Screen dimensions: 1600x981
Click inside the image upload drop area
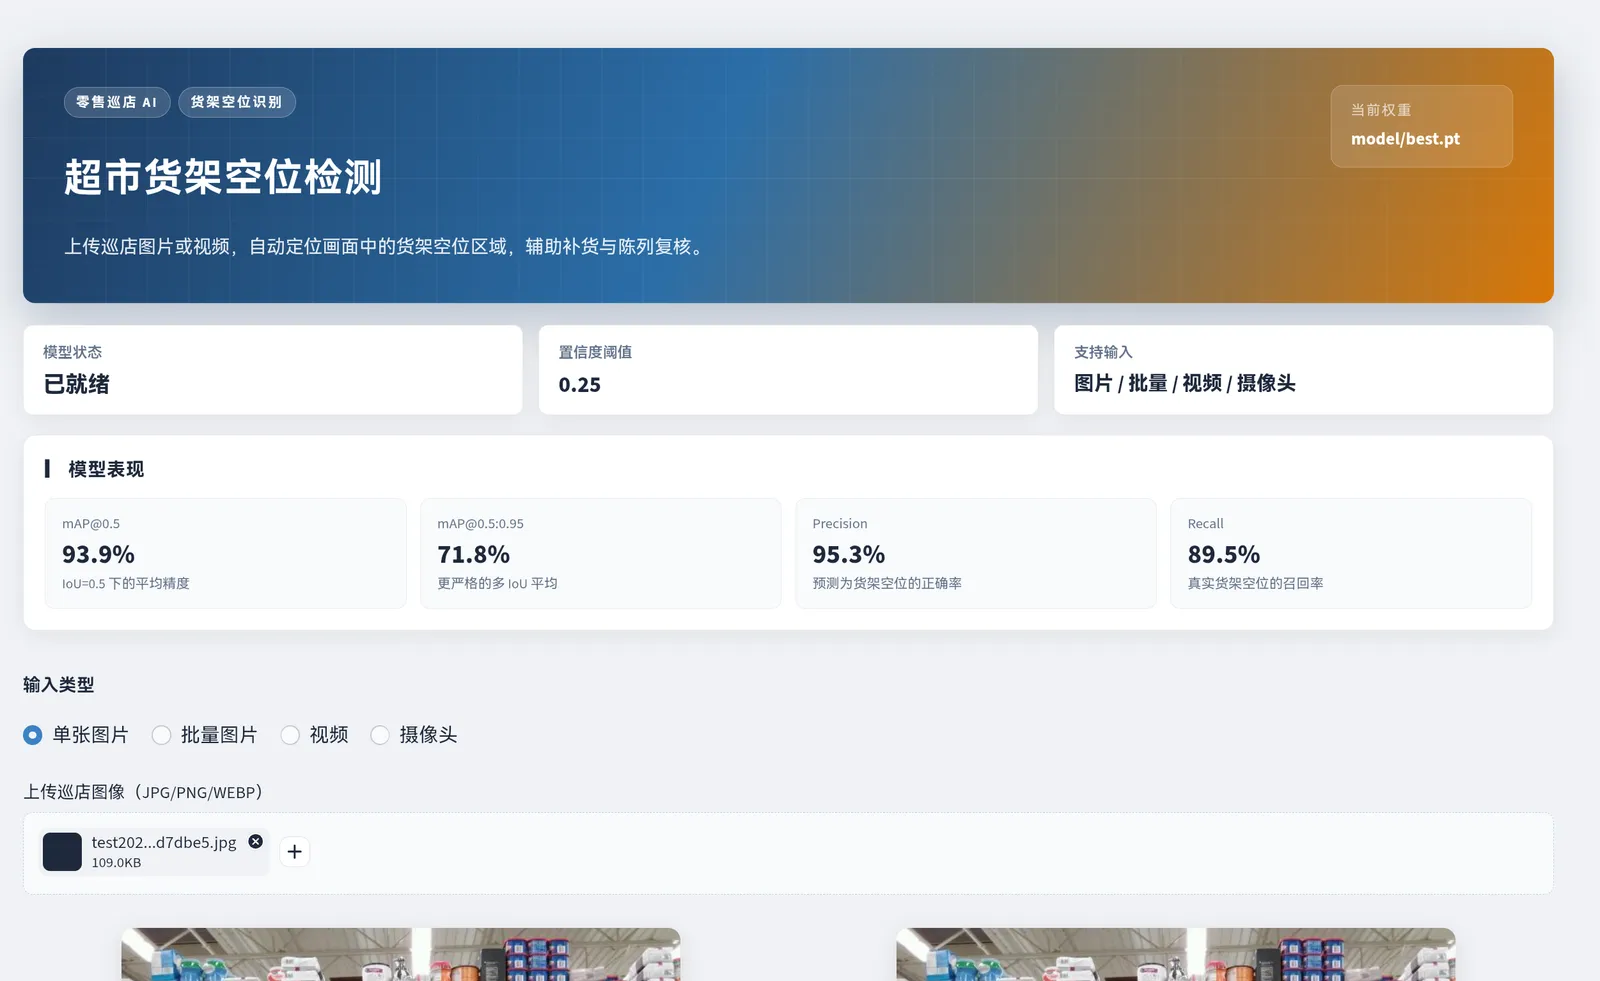(788, 853)
